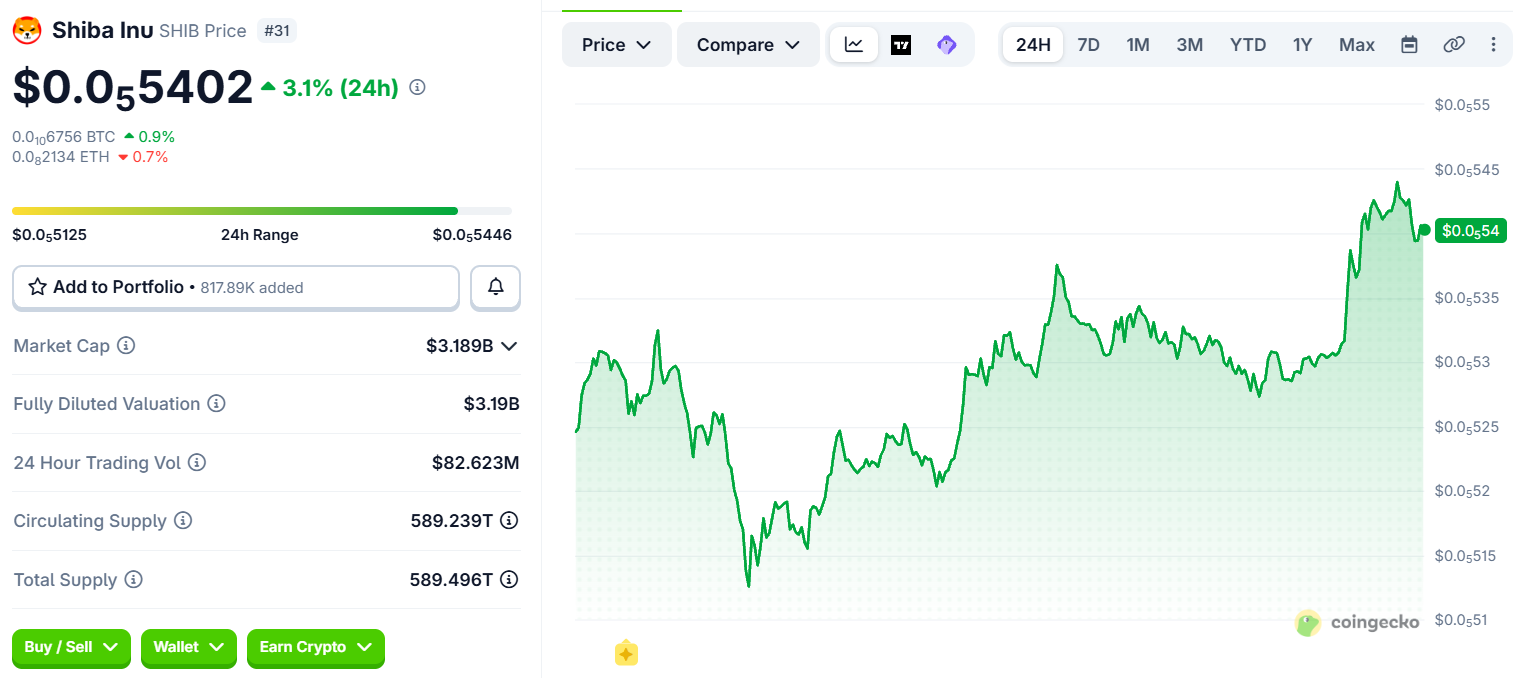
Task: Click the copy link chain icon
Action: click(1454, 45)
